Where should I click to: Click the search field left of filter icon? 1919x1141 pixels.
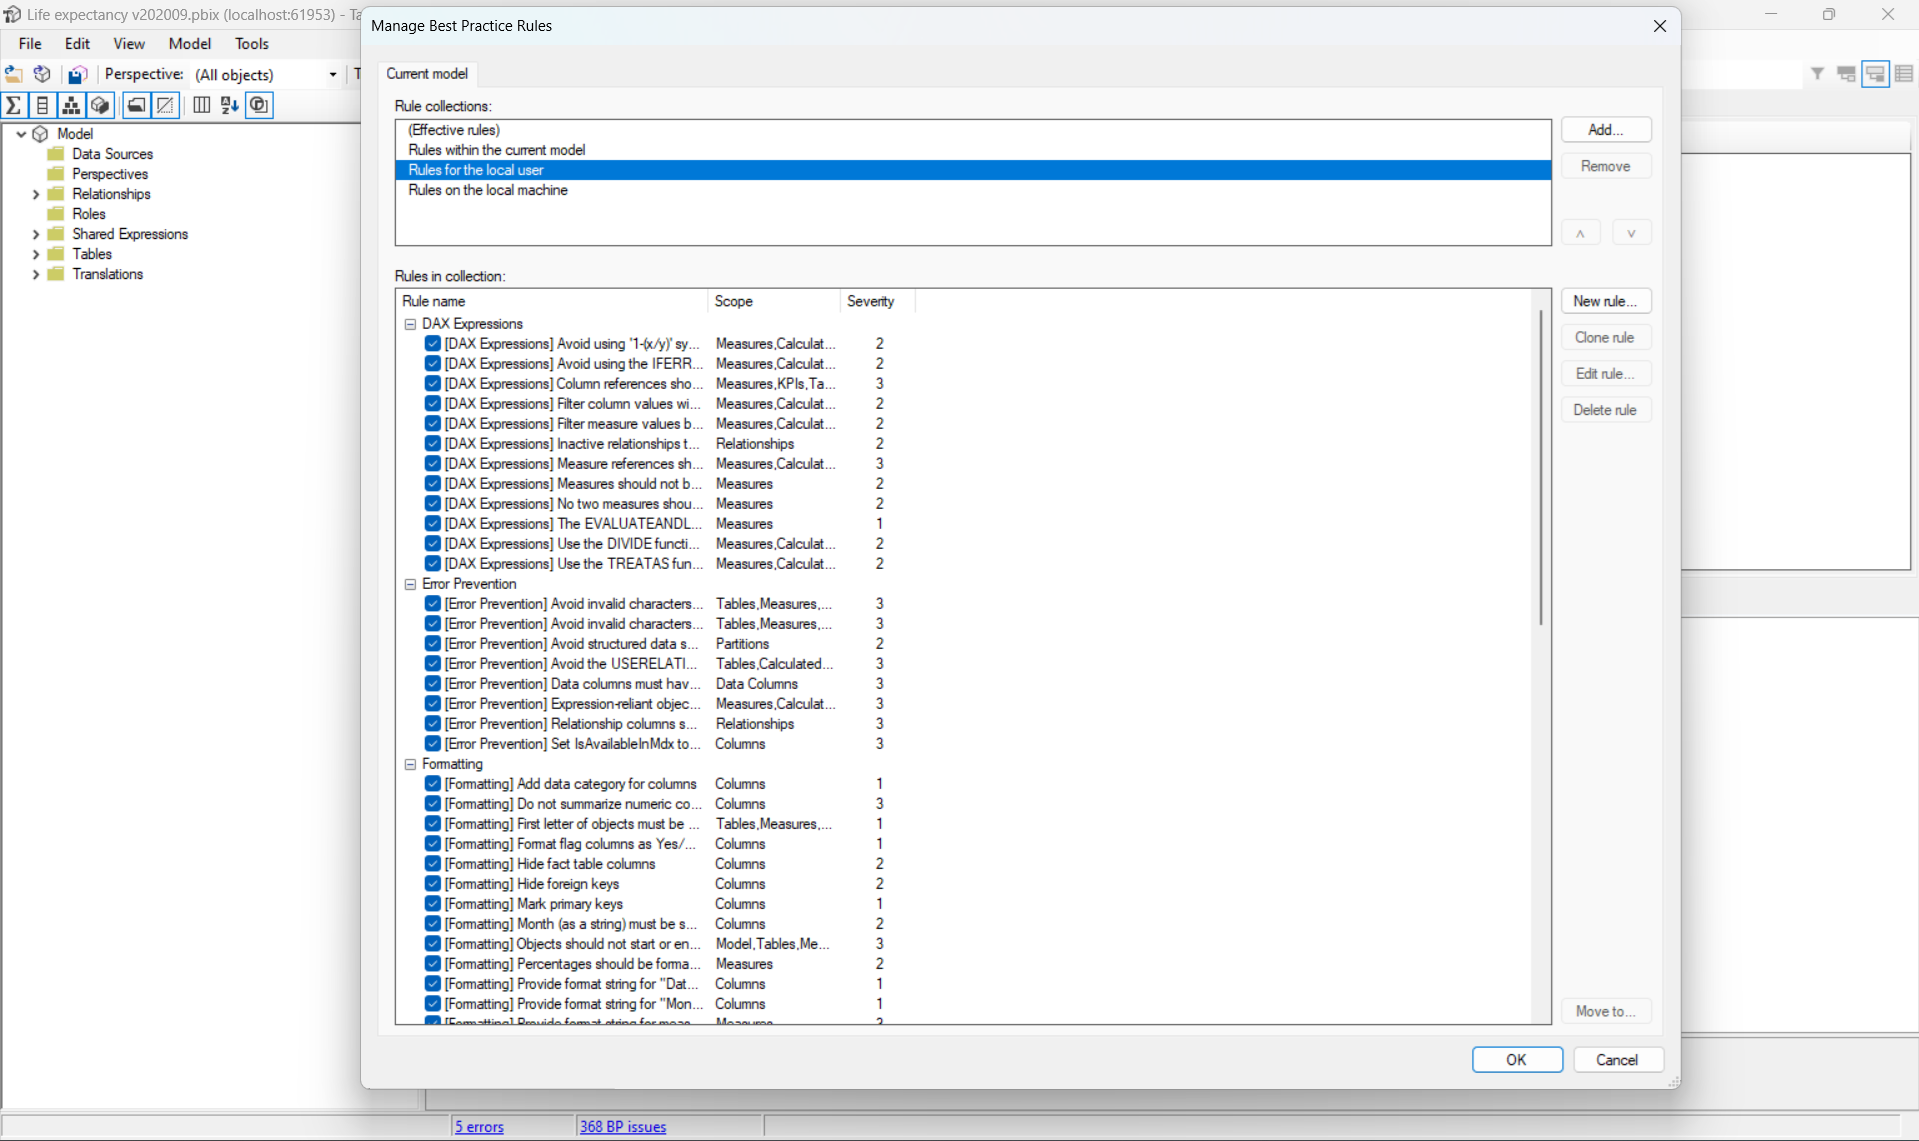[x=1742, y=74]
